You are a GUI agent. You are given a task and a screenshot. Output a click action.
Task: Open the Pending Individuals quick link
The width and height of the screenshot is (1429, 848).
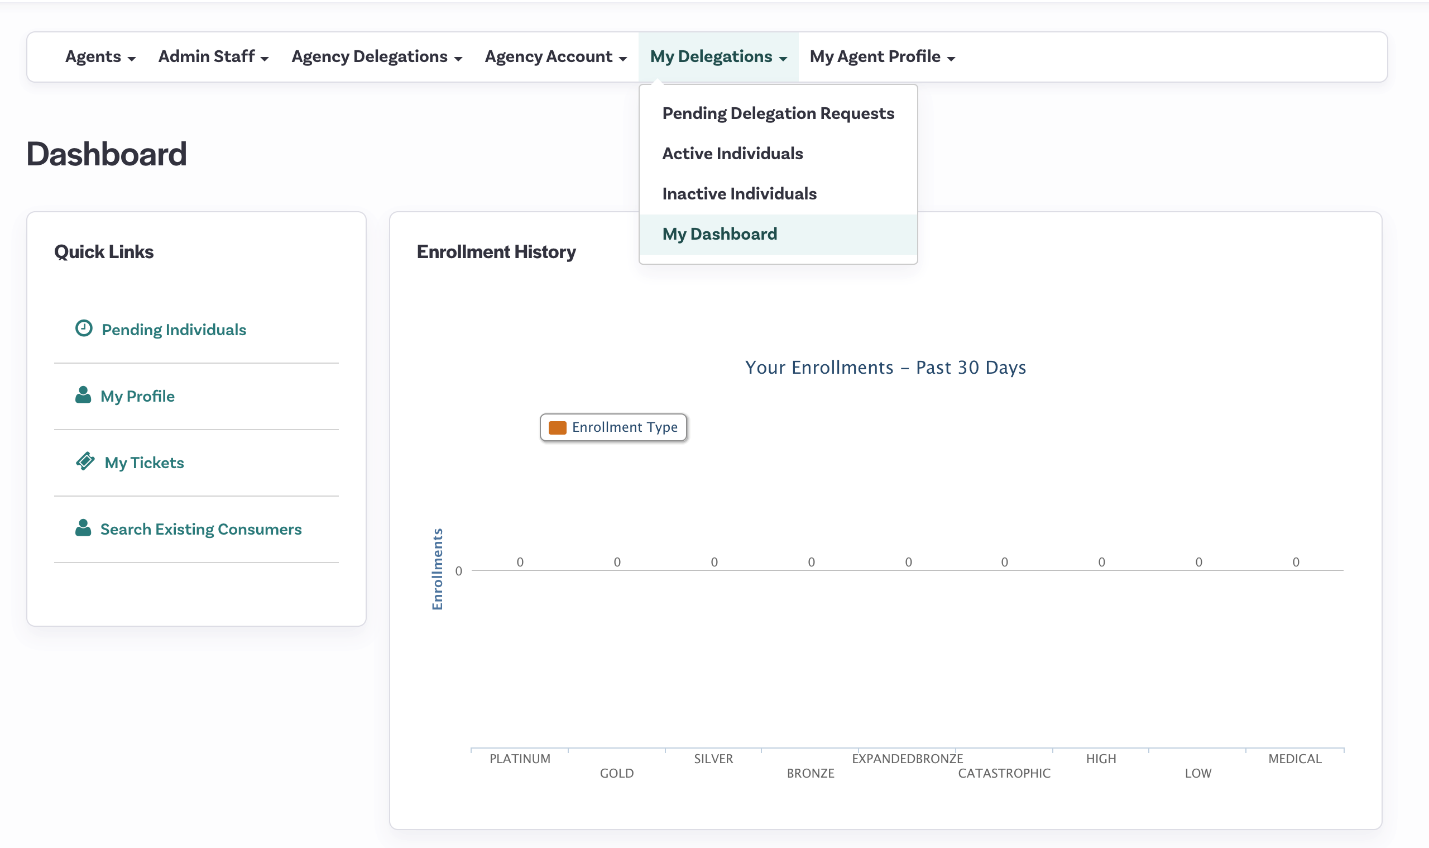174,330
